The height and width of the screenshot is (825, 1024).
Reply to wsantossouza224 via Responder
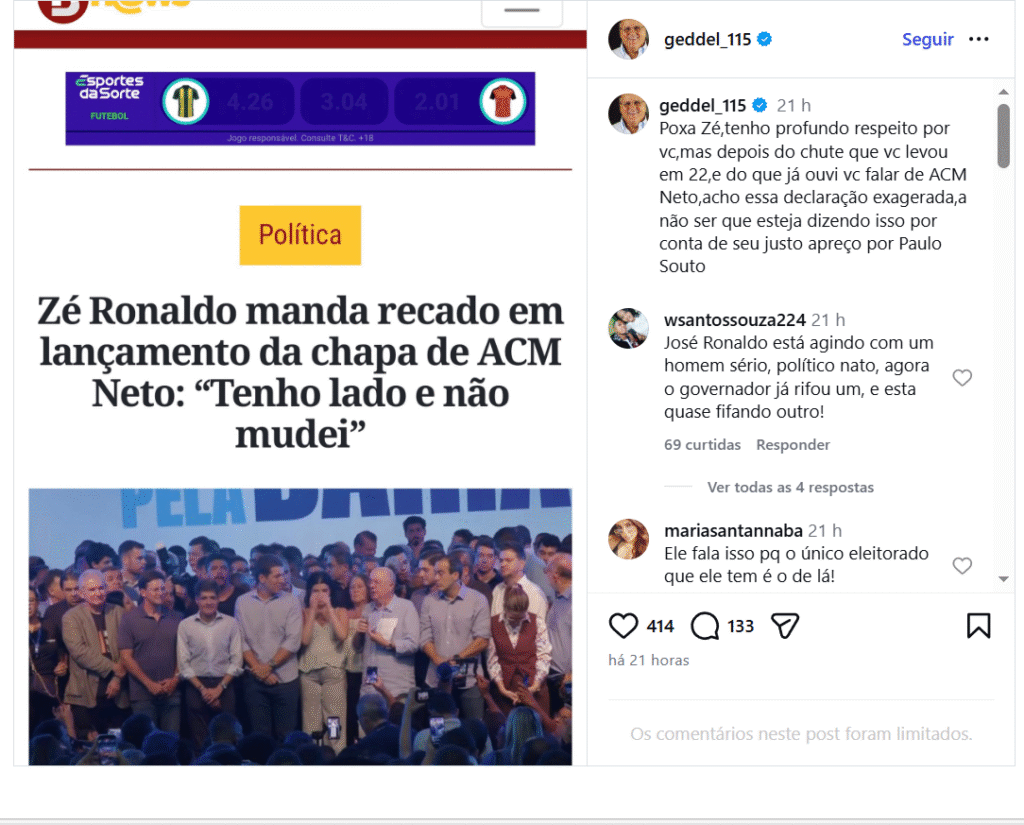point(793,445)
